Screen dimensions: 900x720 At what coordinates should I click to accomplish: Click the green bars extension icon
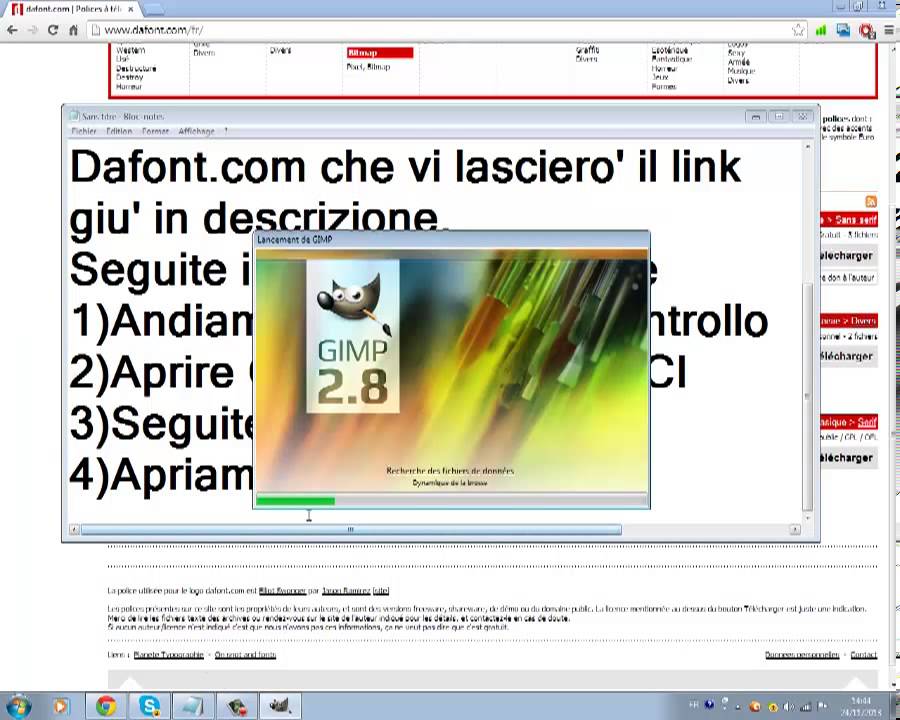(821, 30)
